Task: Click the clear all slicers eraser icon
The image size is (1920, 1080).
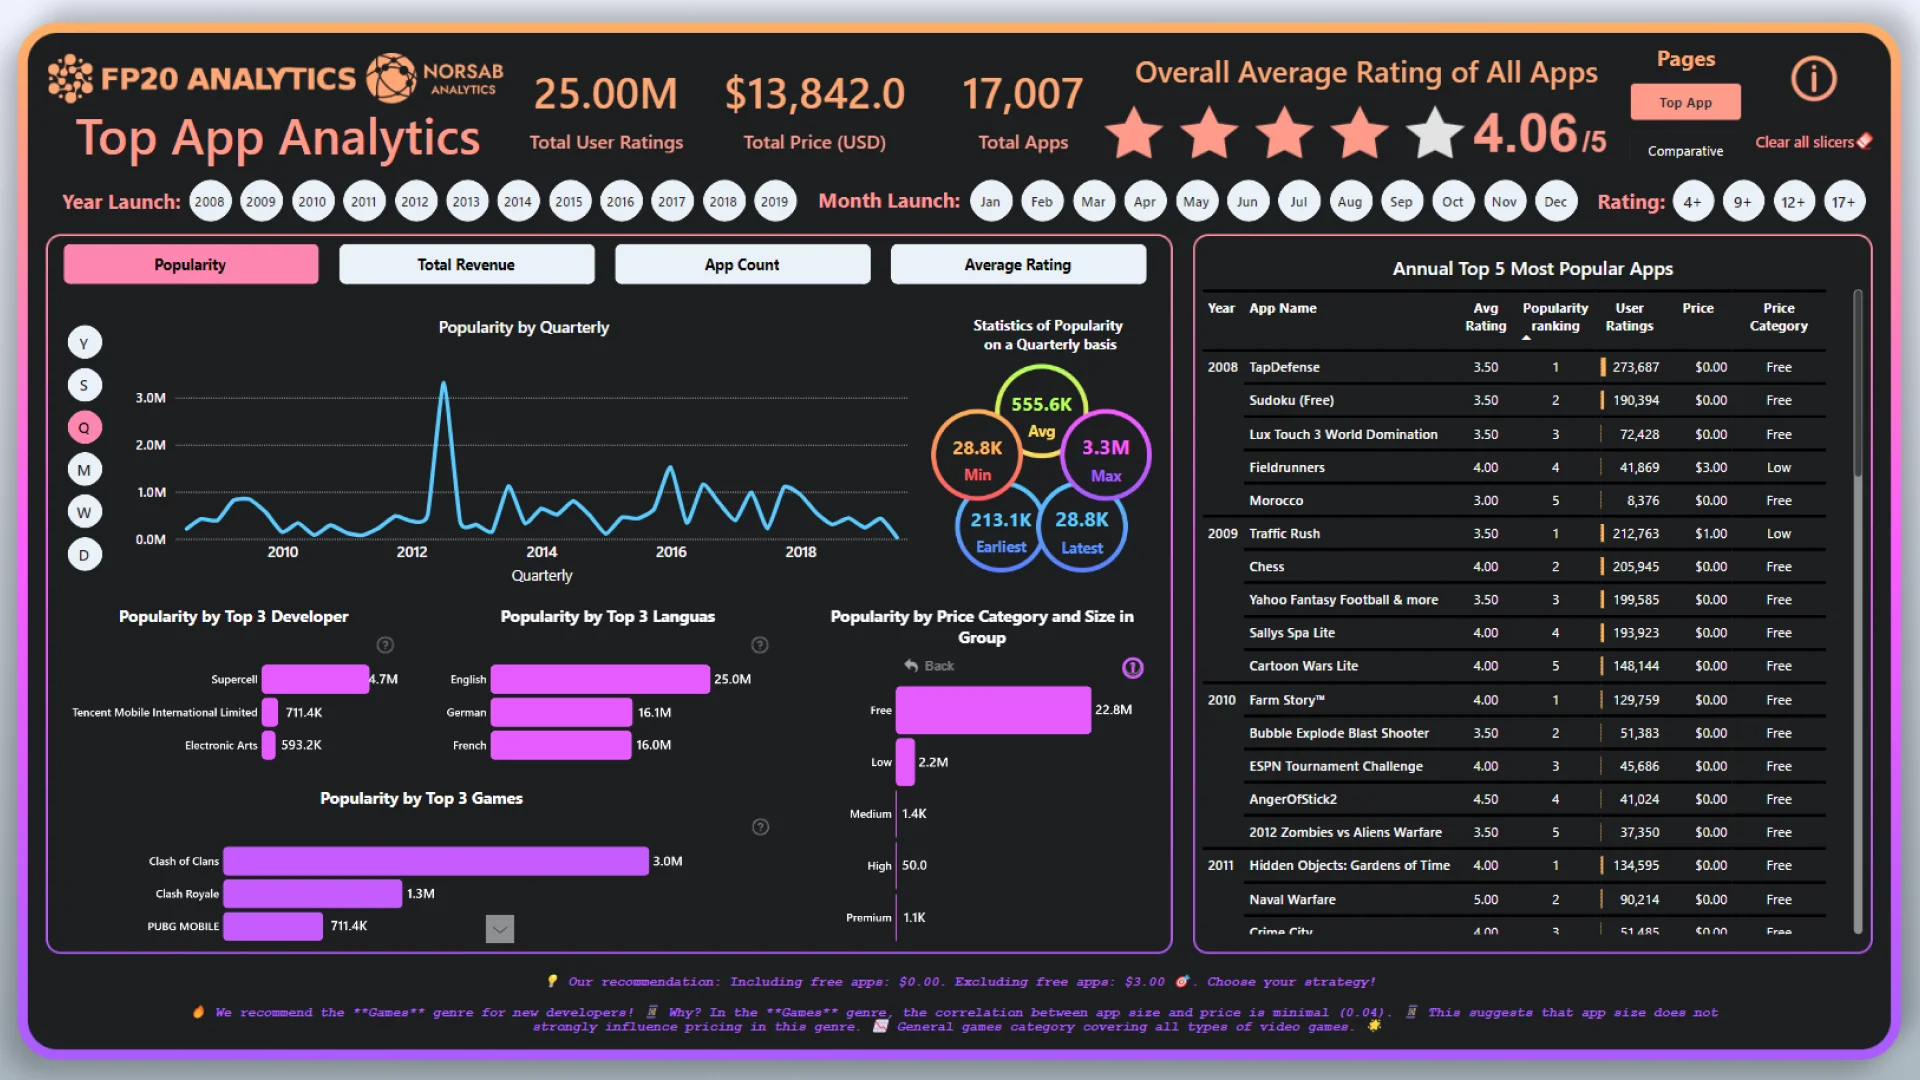Action: (1864, 142)
